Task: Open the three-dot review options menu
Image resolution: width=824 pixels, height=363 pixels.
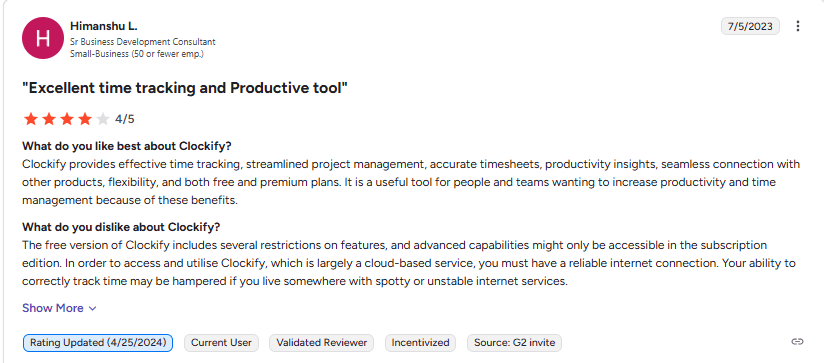Action: (798, 26)
